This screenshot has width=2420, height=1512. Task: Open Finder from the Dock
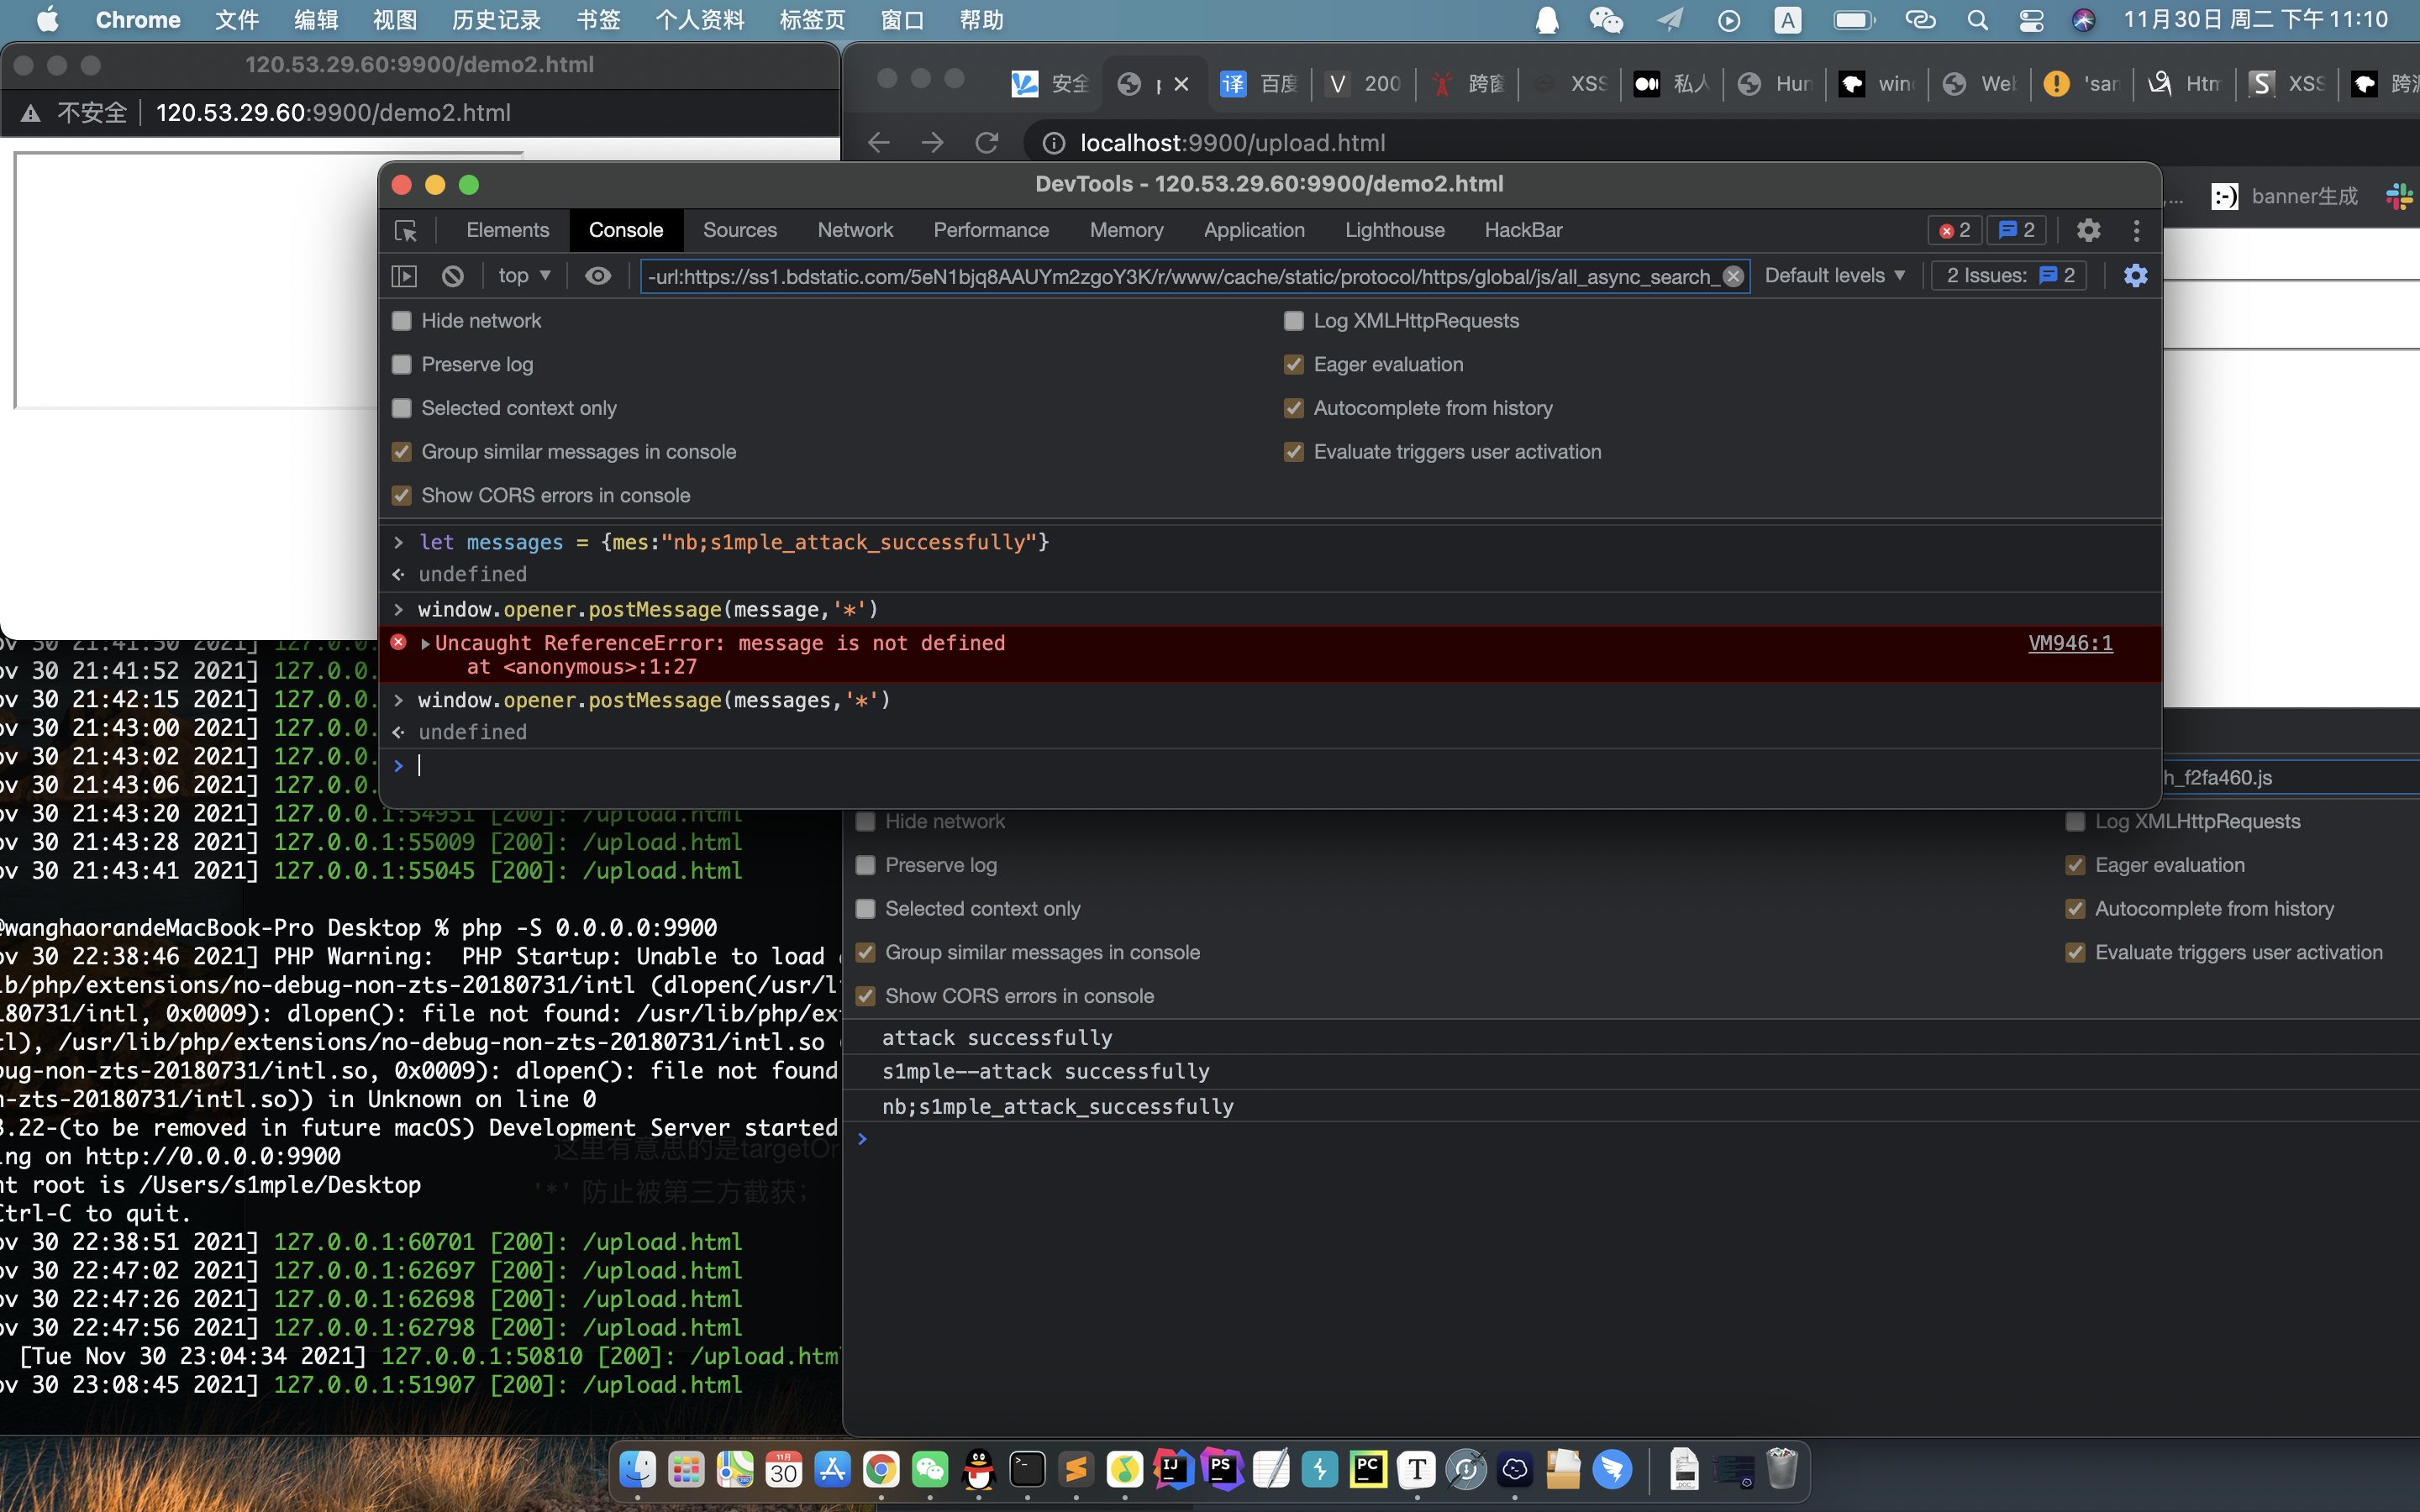coord(637,1469)
